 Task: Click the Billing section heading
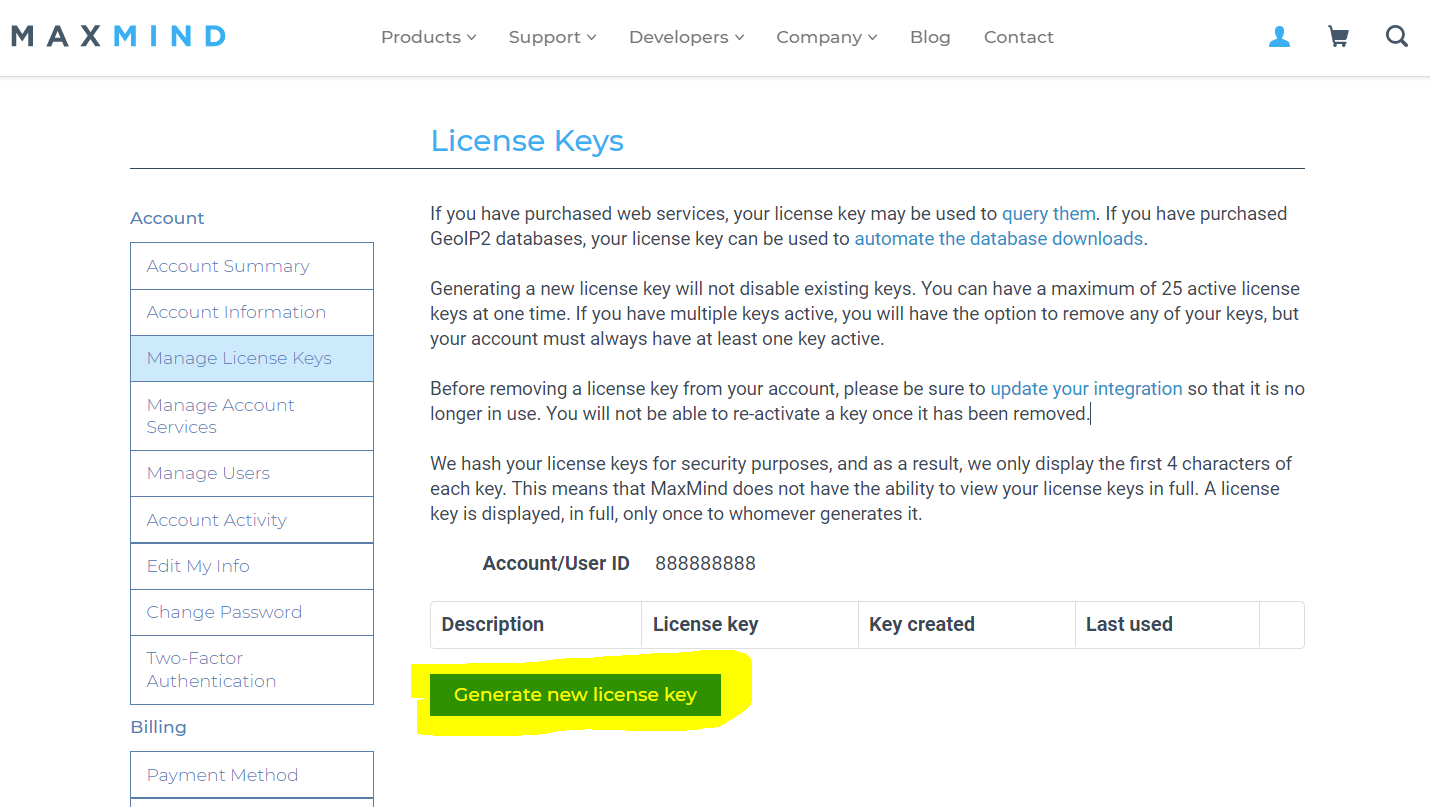click(x=158, y=727)
